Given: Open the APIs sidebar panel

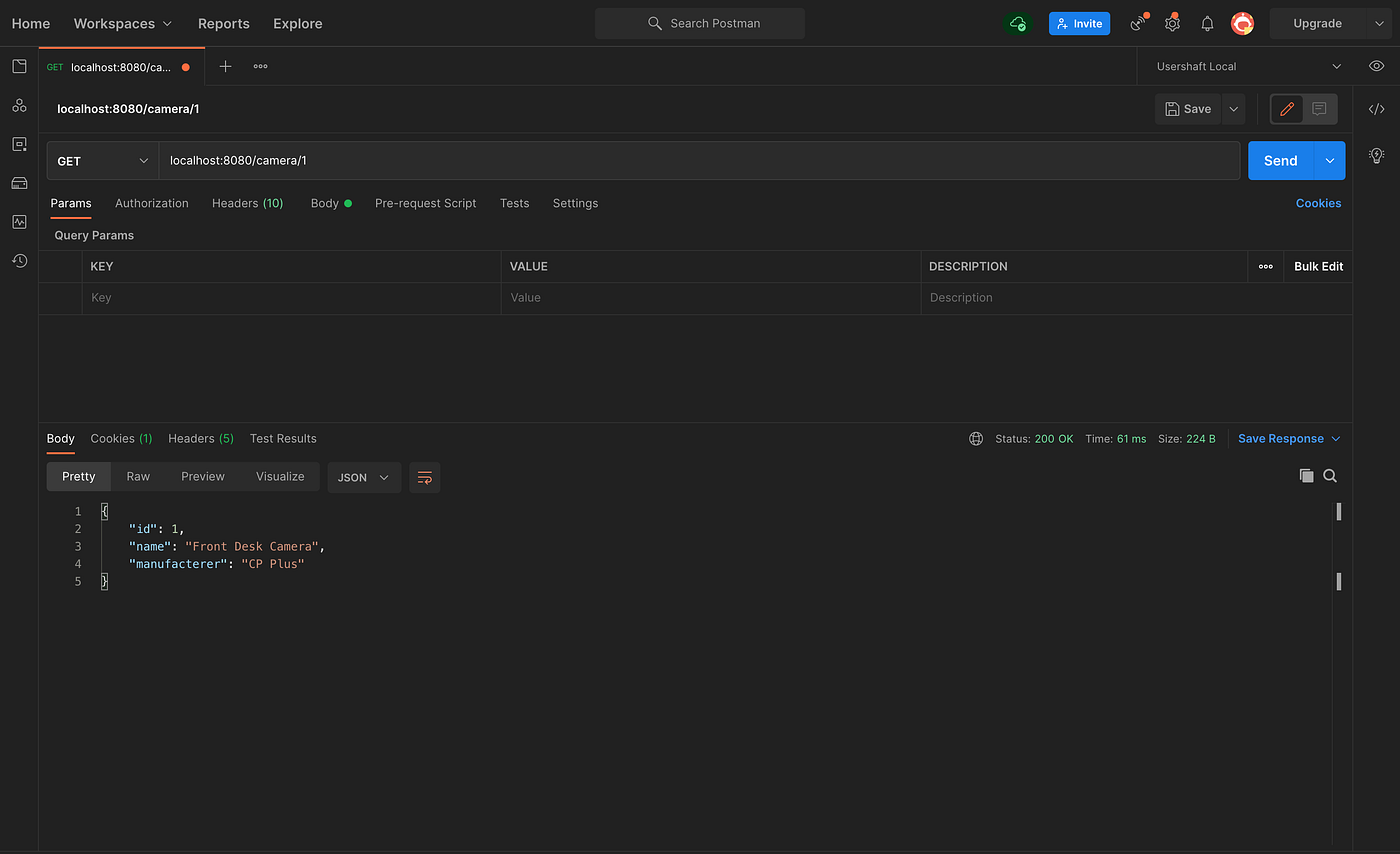Looking at the screenshot, I should coord(18,105).
